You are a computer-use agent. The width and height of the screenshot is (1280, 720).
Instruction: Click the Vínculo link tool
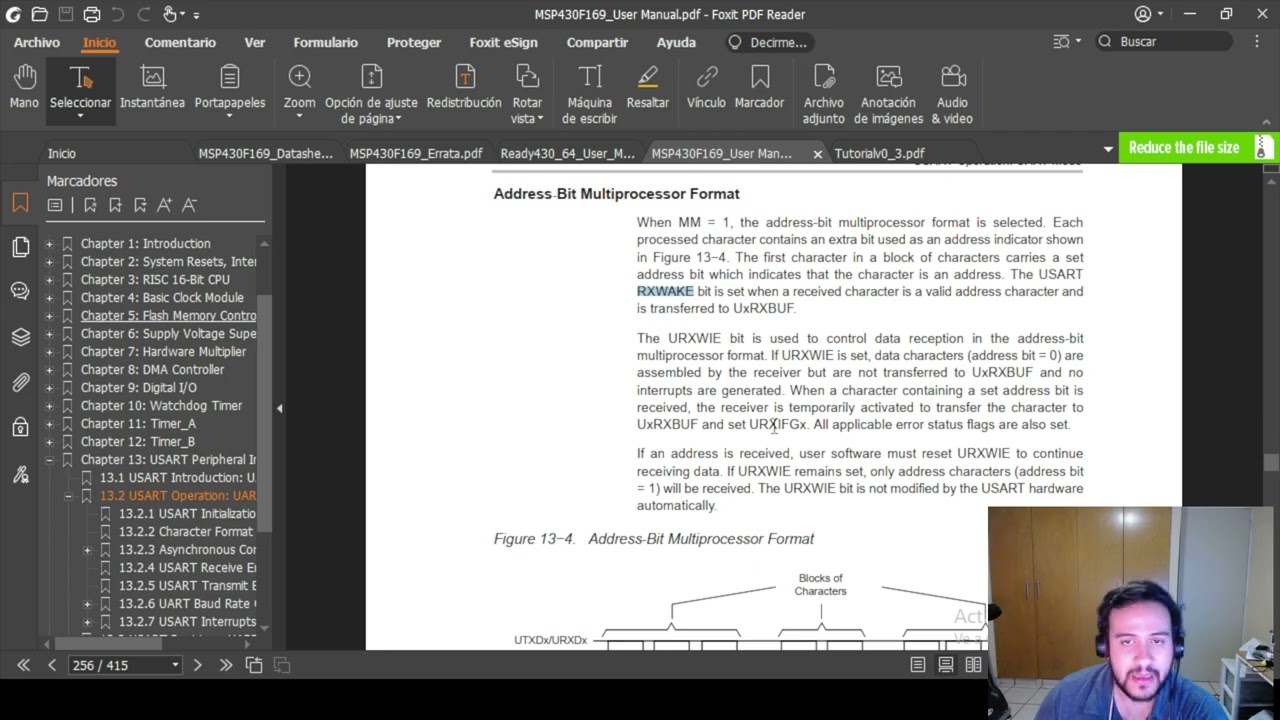(x=706, y=87)
